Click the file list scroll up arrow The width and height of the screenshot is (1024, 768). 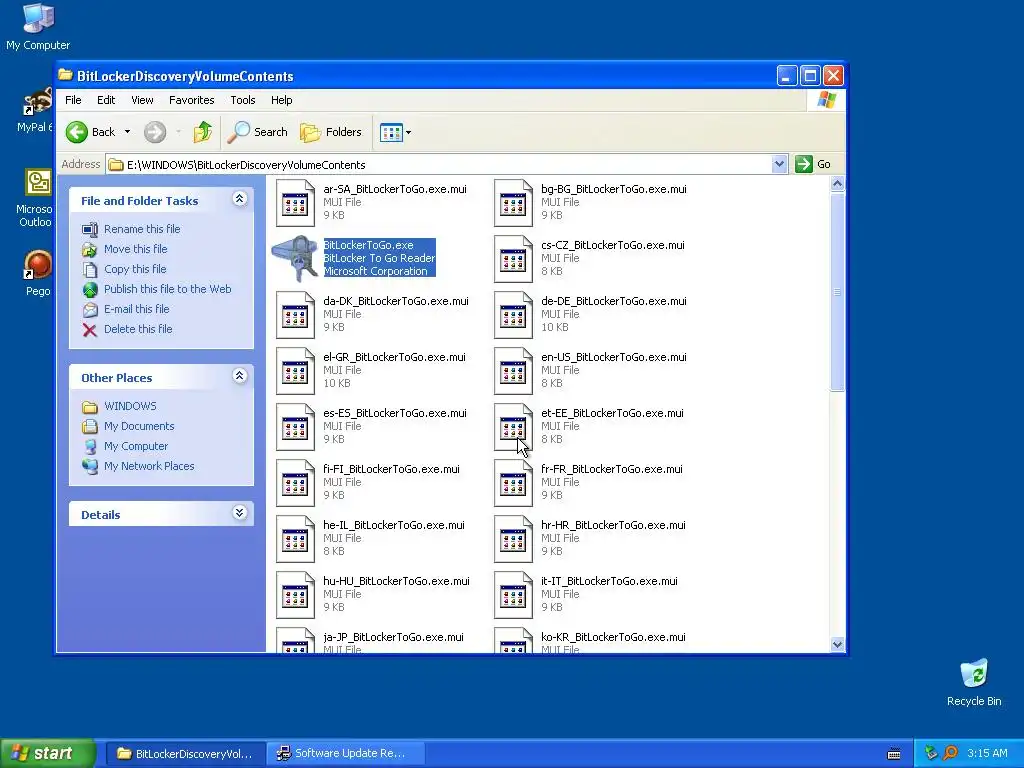(837, 184)
